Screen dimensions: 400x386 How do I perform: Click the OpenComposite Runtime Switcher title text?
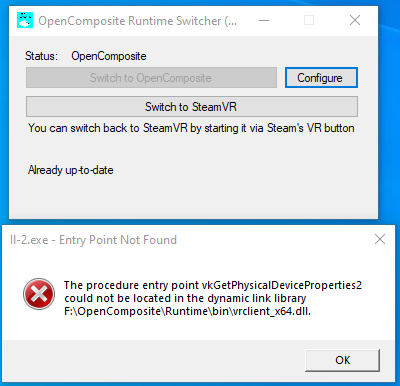pos(138,21)
